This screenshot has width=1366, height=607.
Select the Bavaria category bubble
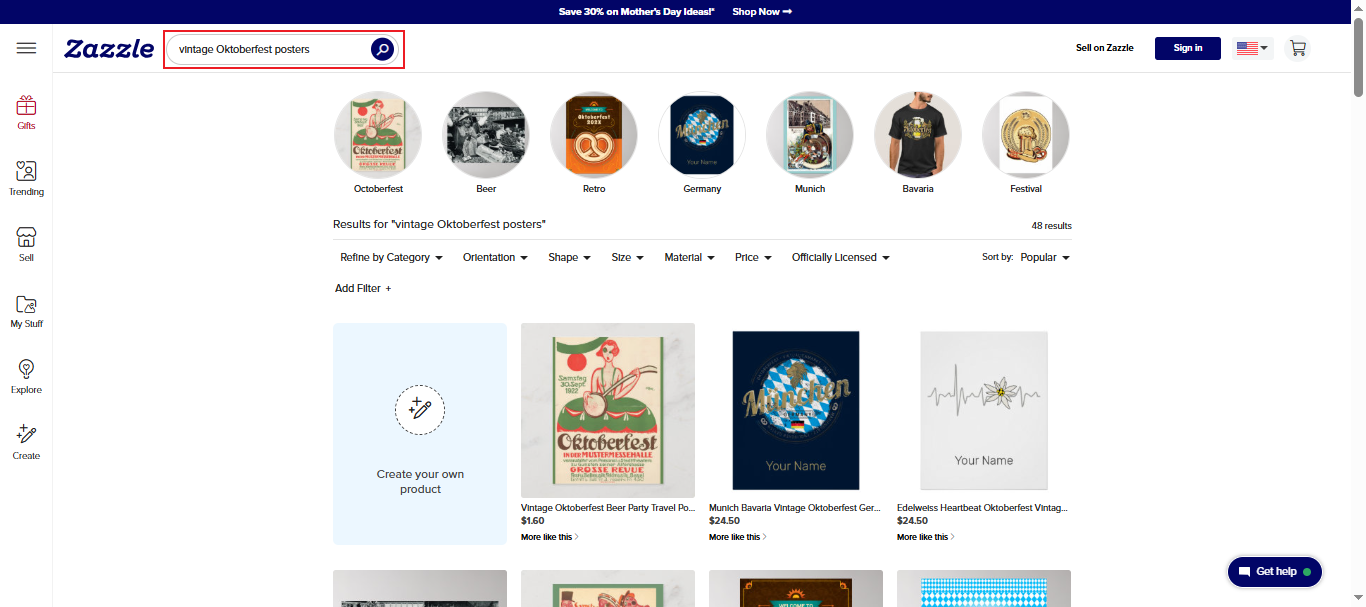tap(917, 135)
